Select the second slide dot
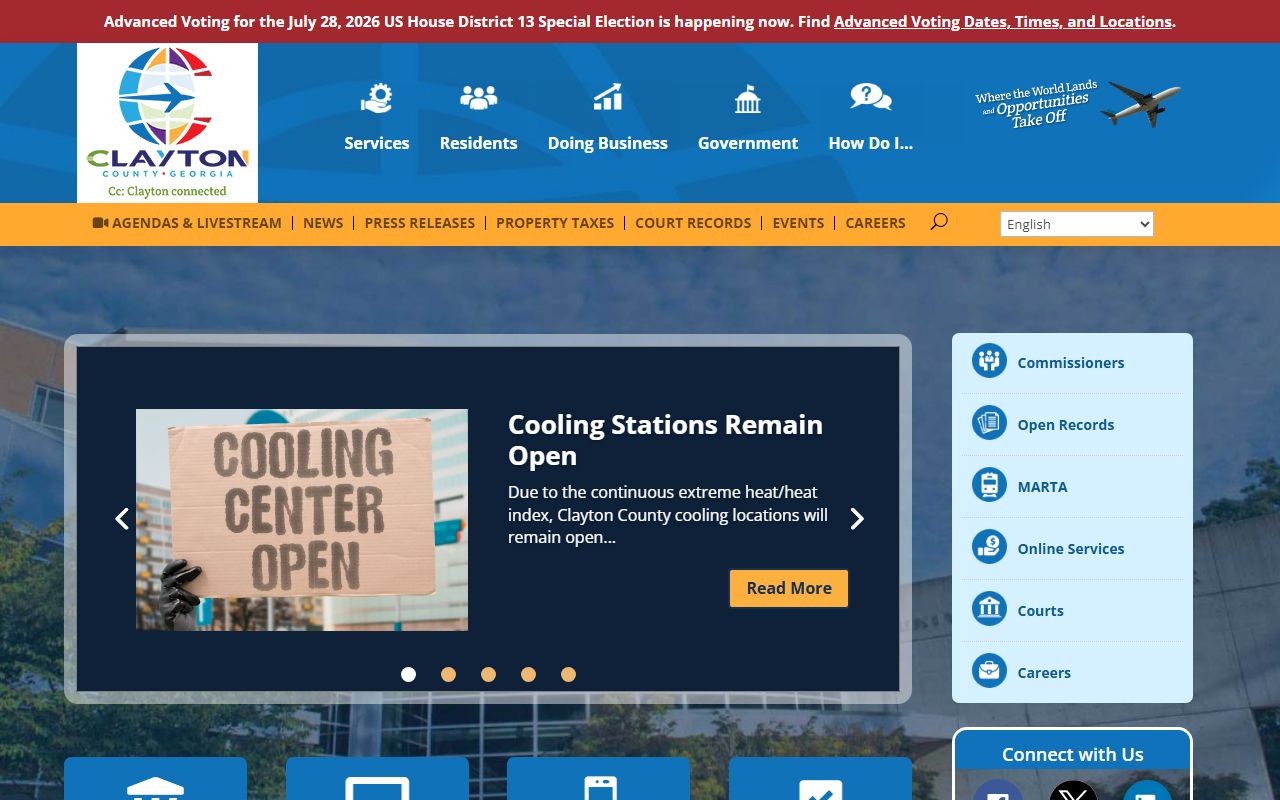The height and width of the screenshot is (800, 1280). [x=448, y=674]
